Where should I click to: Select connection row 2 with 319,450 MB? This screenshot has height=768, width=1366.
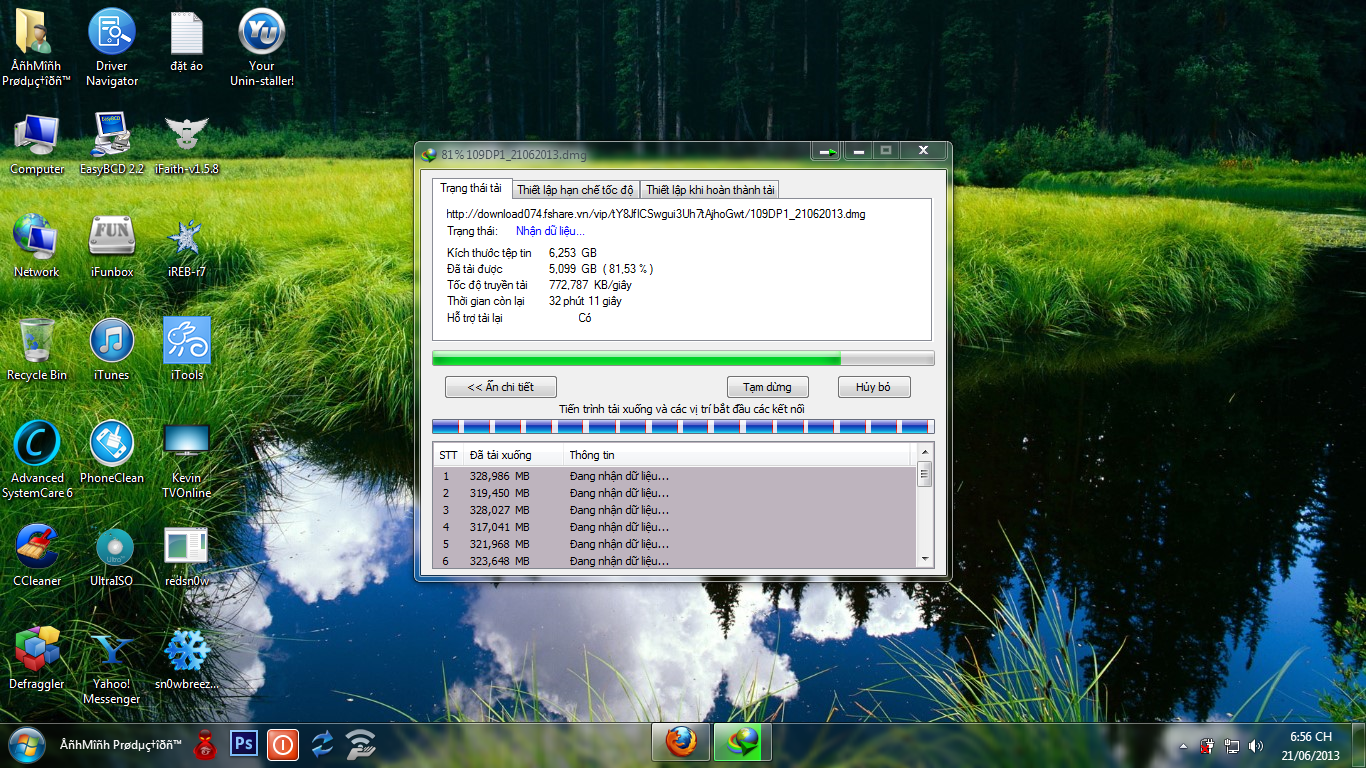[x=675, y=493]
